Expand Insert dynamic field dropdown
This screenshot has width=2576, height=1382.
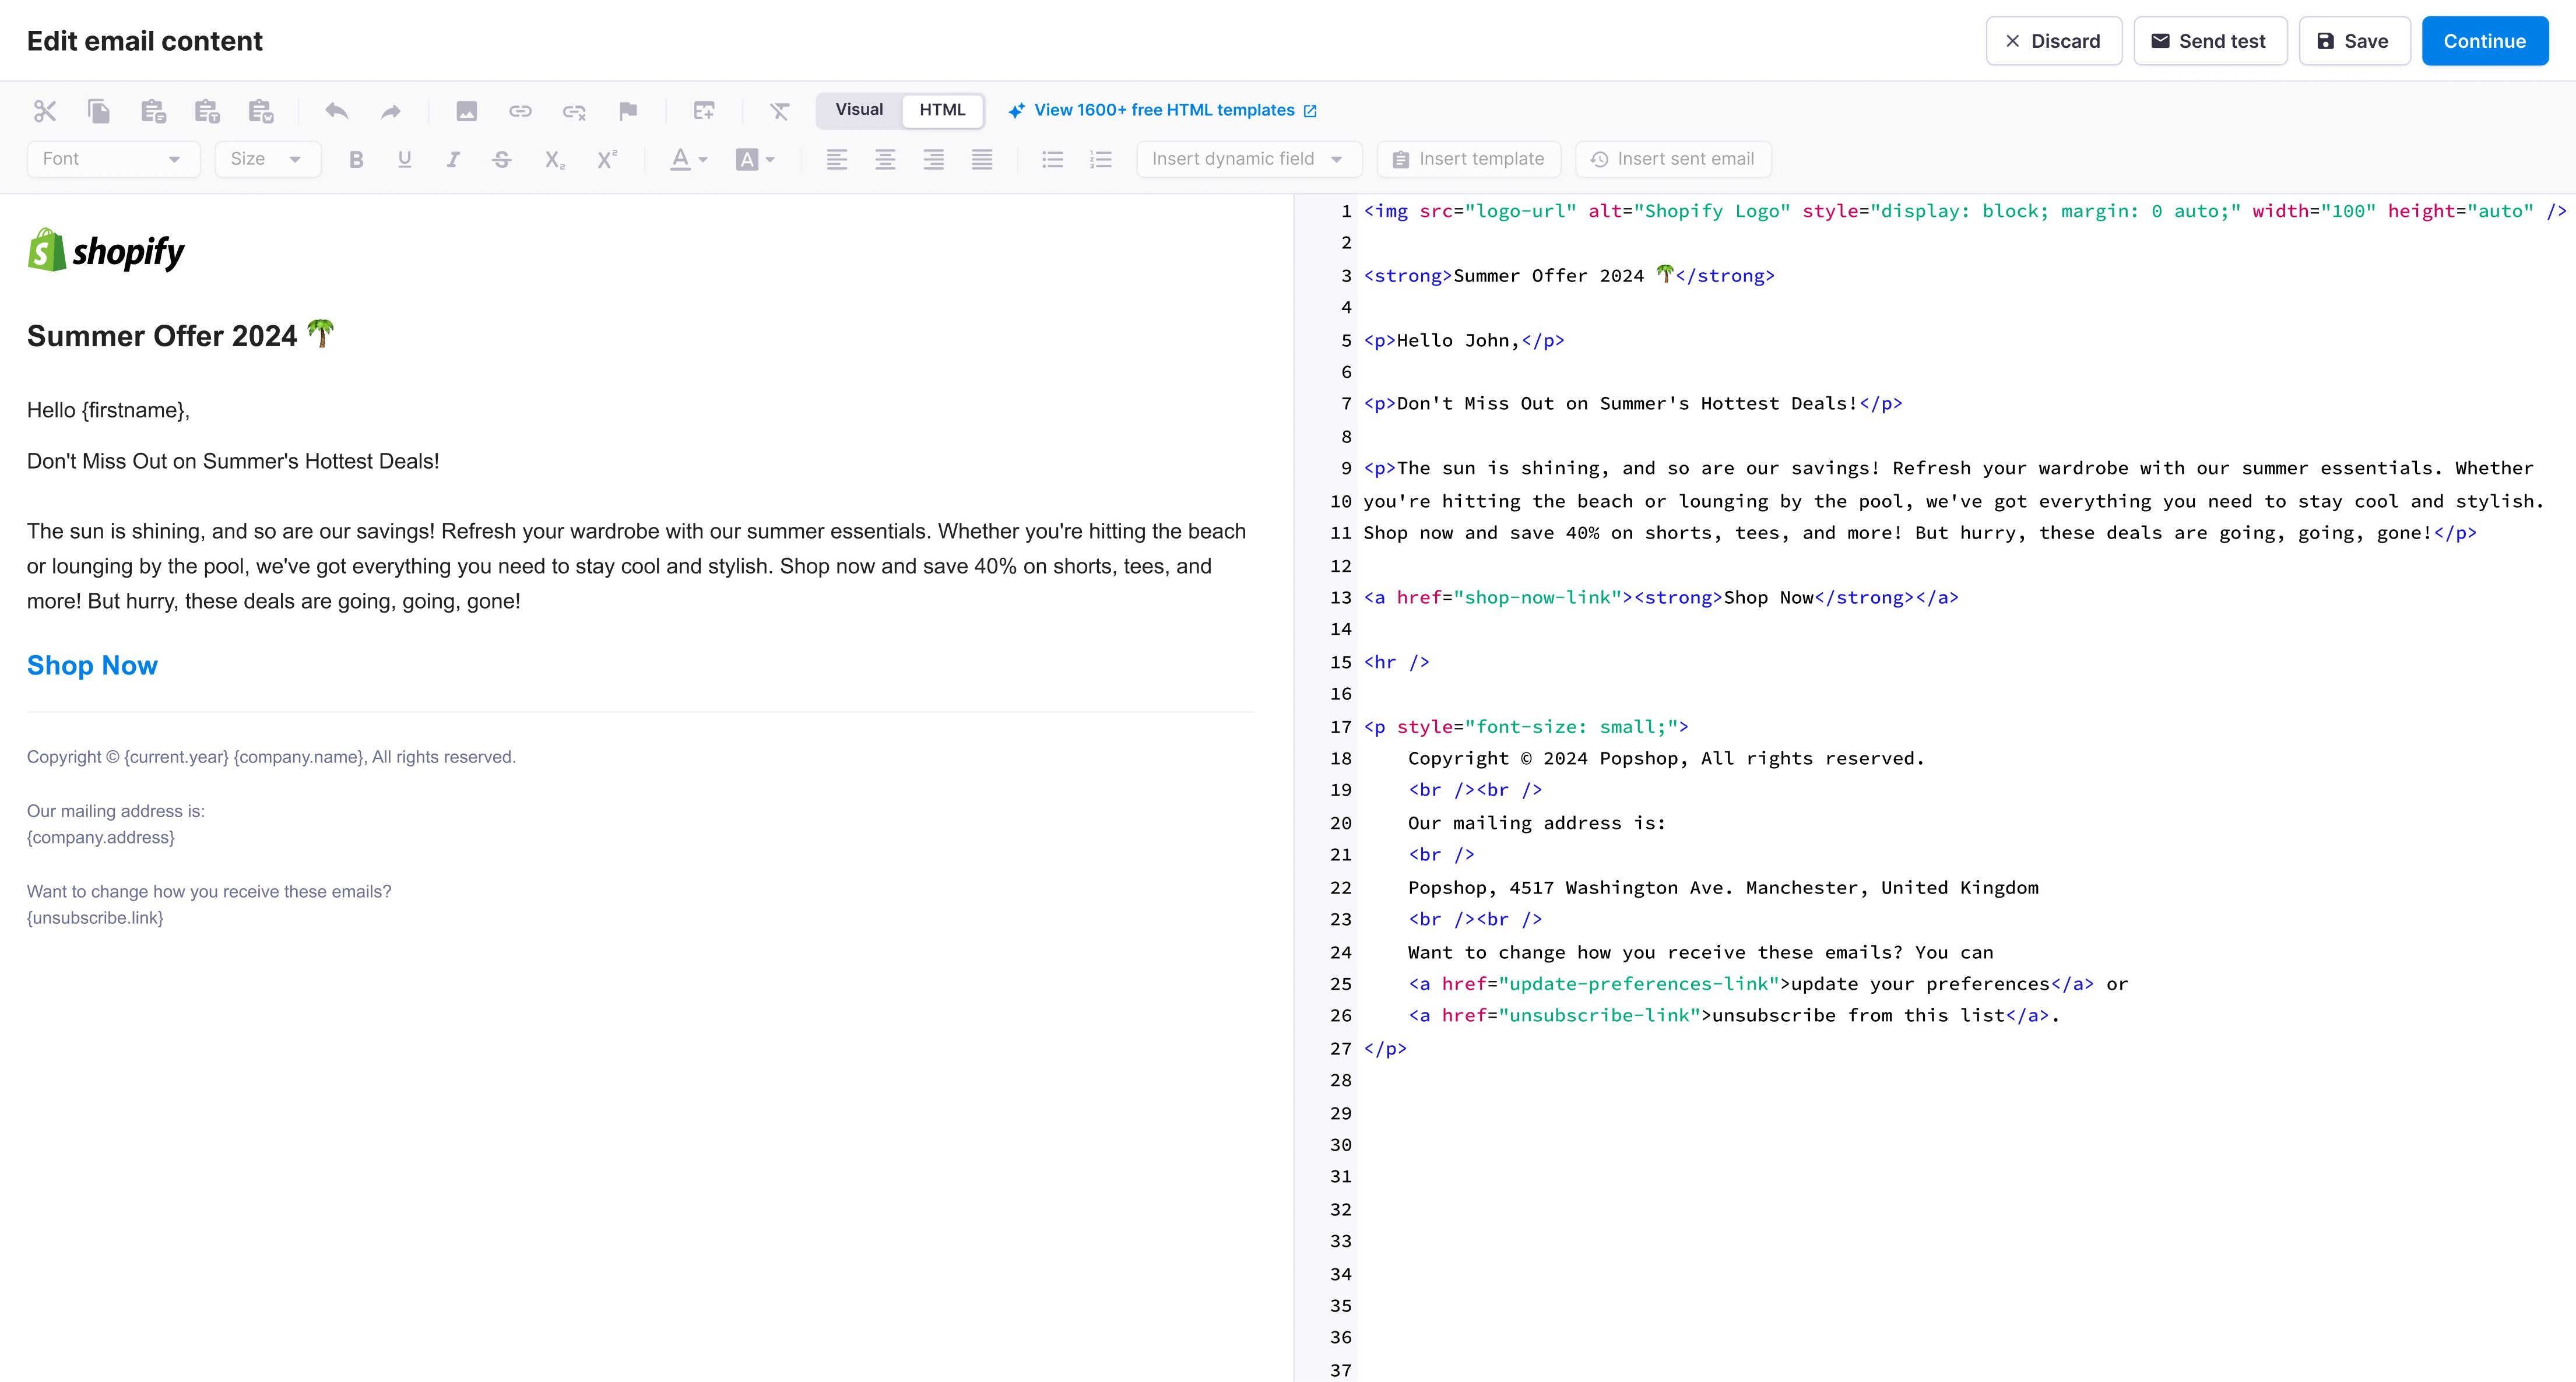1249,159
